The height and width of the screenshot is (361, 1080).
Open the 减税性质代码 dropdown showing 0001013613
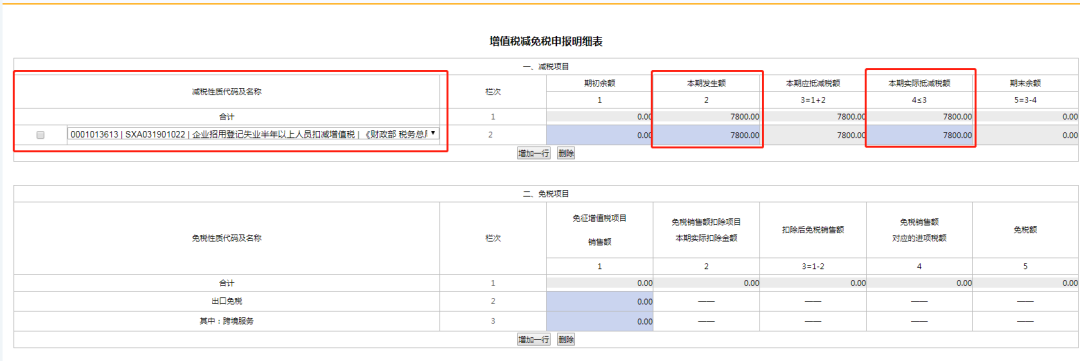coord(253,134)
